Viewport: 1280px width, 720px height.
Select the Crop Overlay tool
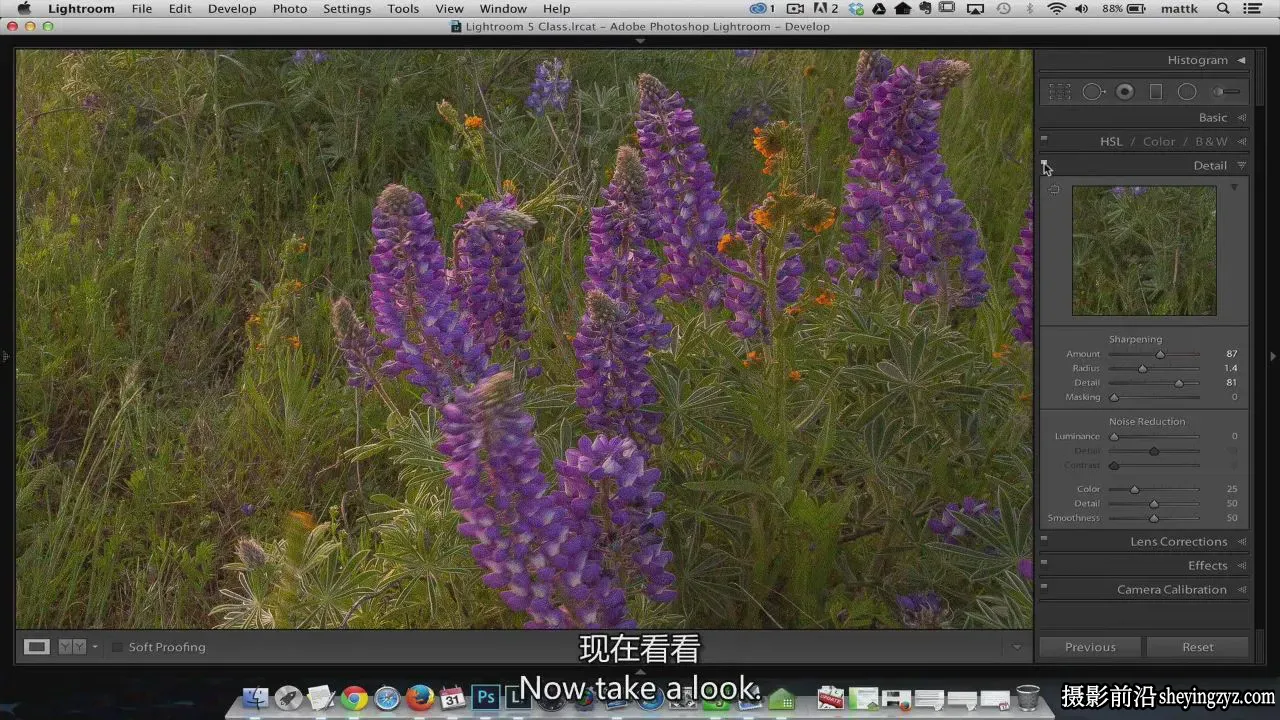pos(1060,92)
